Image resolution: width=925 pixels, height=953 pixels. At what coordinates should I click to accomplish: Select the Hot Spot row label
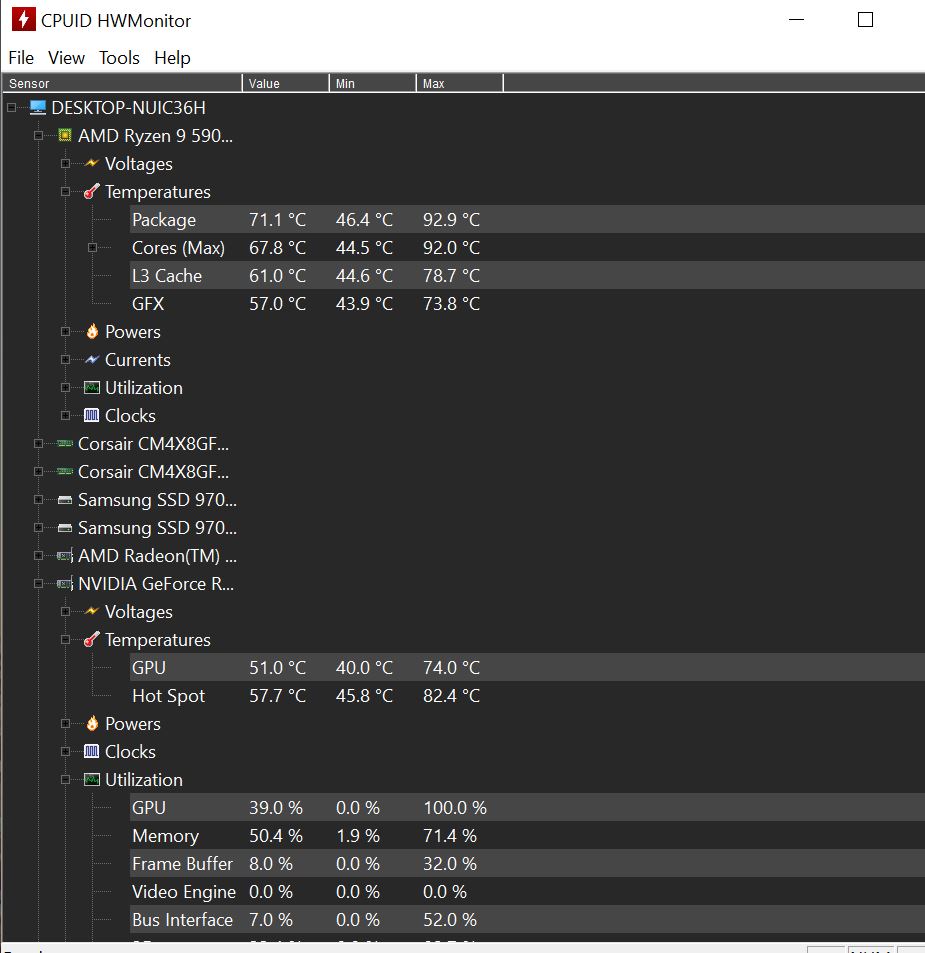(169, 695)
